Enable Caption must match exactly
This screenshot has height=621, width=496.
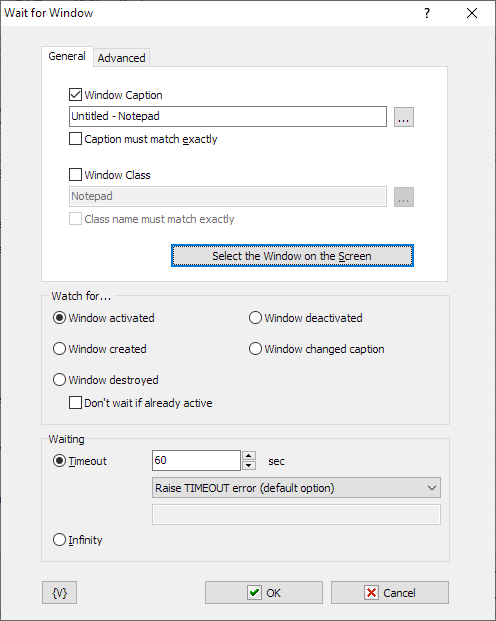pos(75,139)
